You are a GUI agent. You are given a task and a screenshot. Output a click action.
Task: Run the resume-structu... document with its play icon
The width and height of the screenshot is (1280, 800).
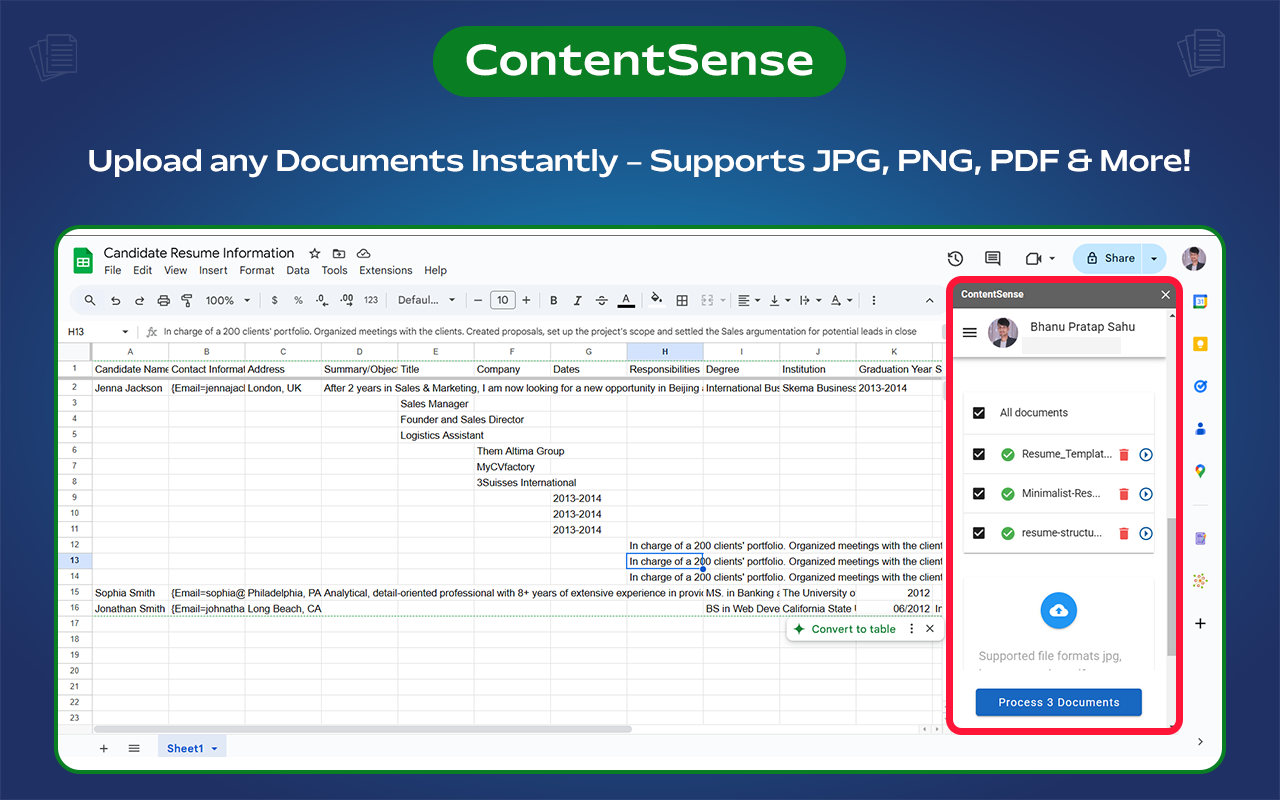1146,533
